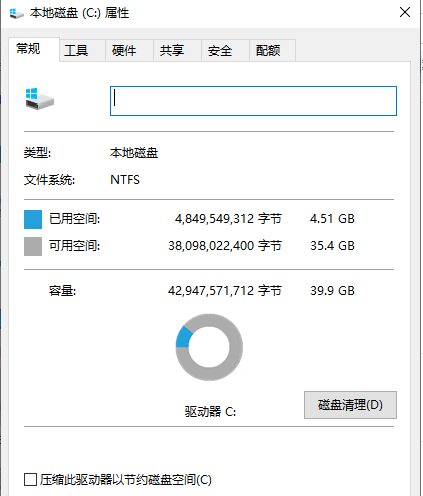Open the 安全 tab
Viewport: 423px width, 496px height.
point(225,51)
